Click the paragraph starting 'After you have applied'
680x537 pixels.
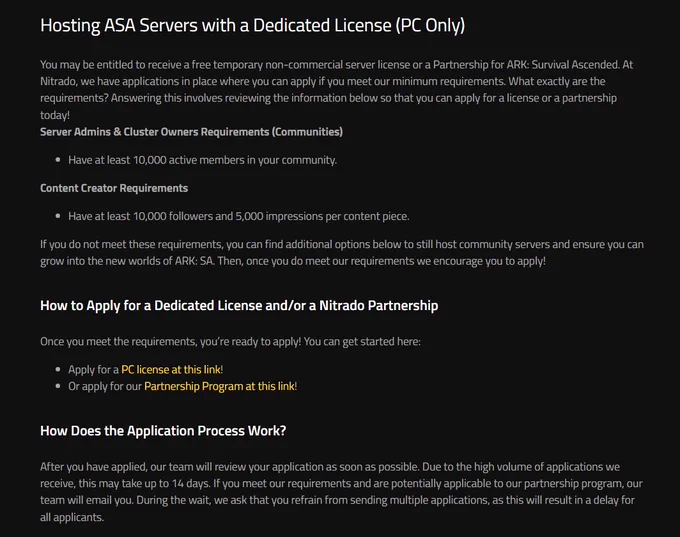pyautogui.click(x=341, y=492)
